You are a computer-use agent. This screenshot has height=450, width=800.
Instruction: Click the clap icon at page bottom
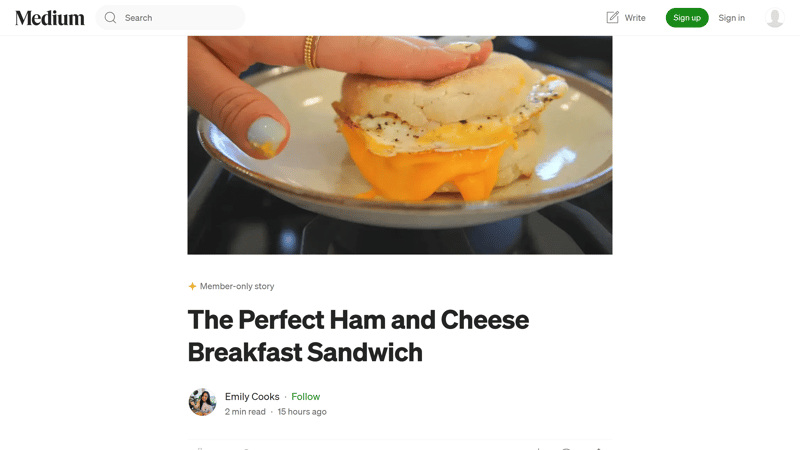(x=200, y=448)
